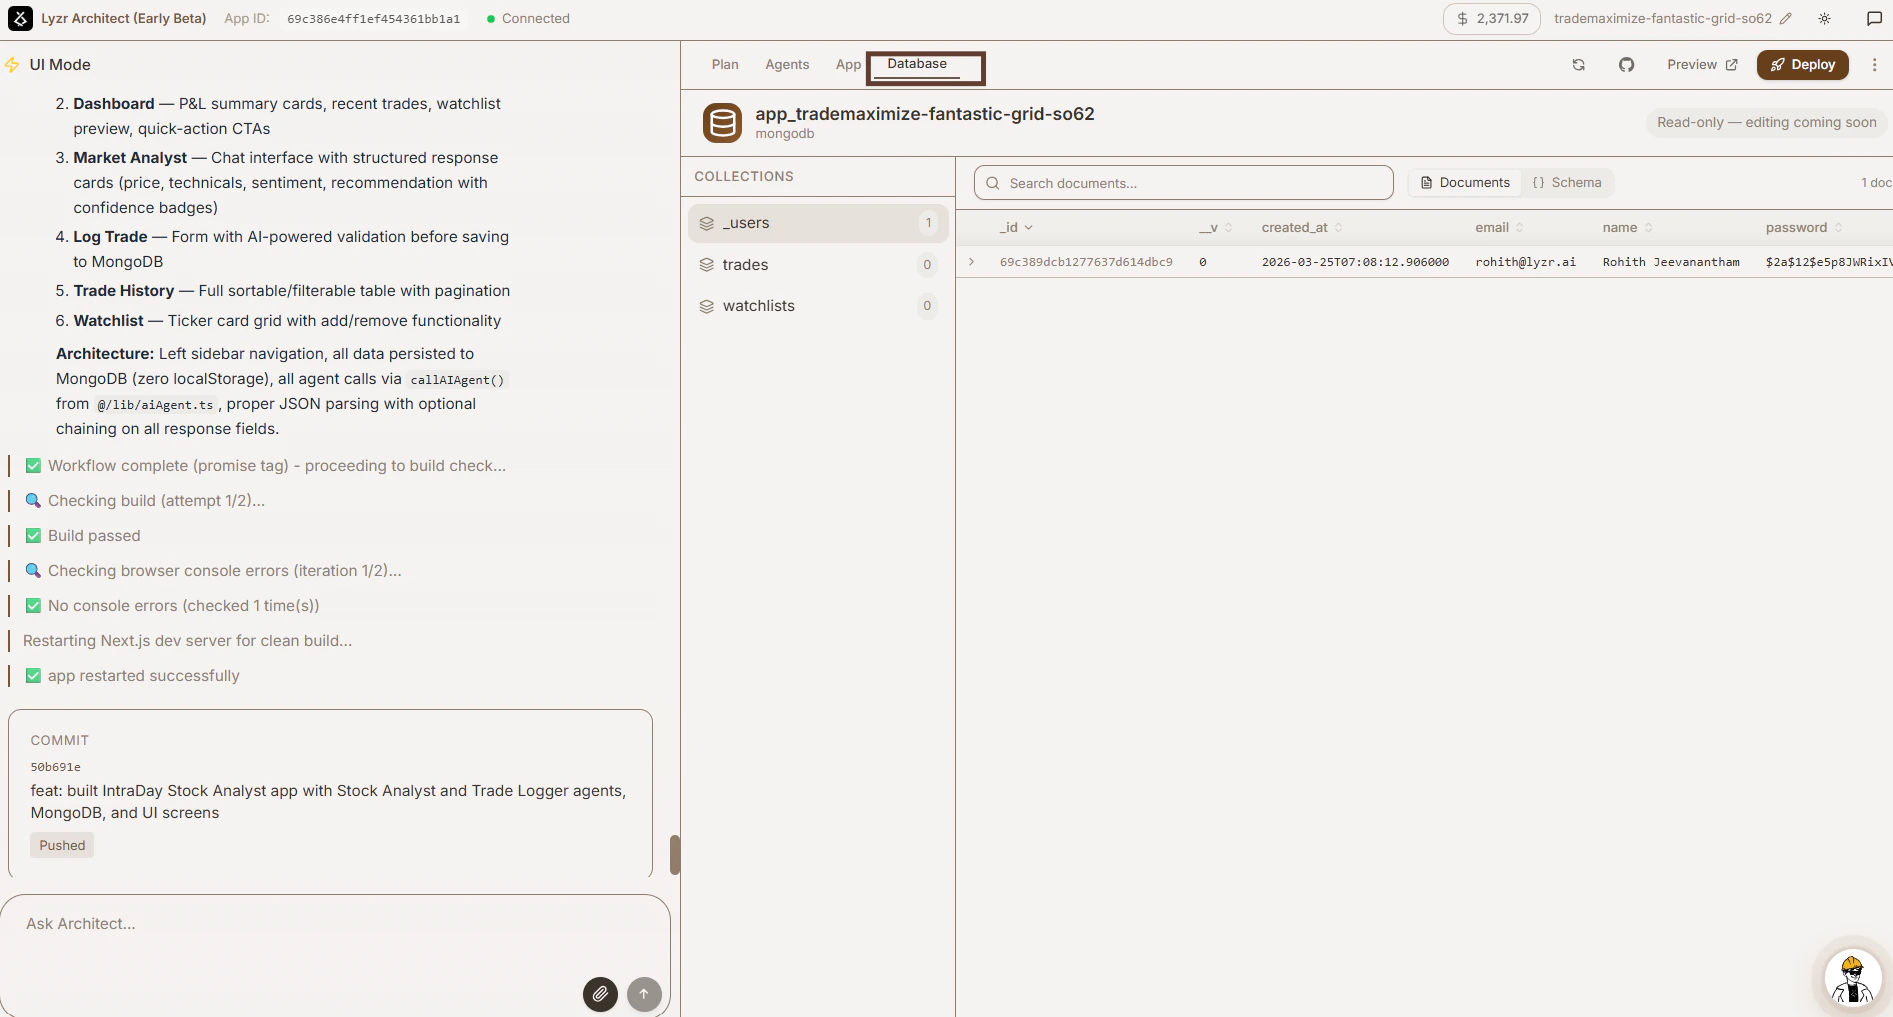Click the mongodb database icon beside app name
The height and width of the screenshot is (1017, 1893).
coord(722,122)
